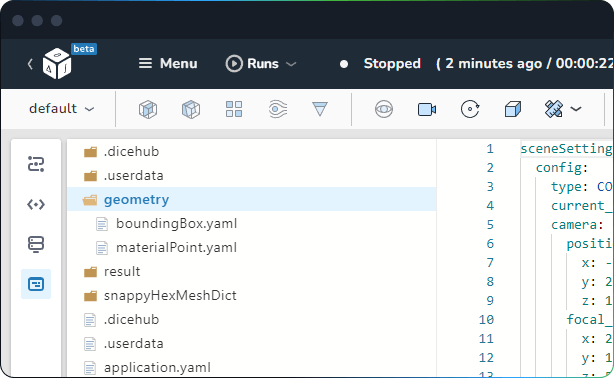The image size is (614, 378).
Task: Expand the default view dropdown
Action: pos(61,109)
